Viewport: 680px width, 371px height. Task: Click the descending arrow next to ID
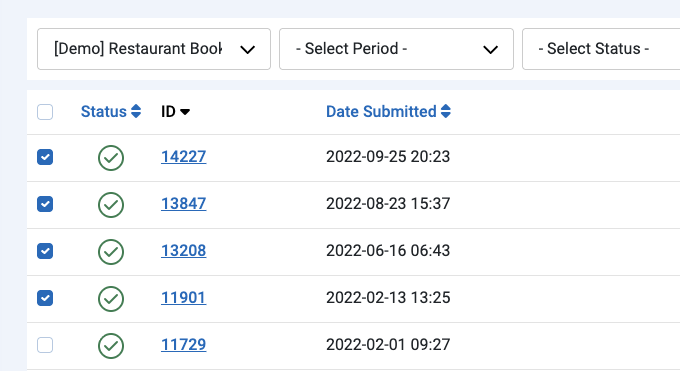(x=185, y=112)
